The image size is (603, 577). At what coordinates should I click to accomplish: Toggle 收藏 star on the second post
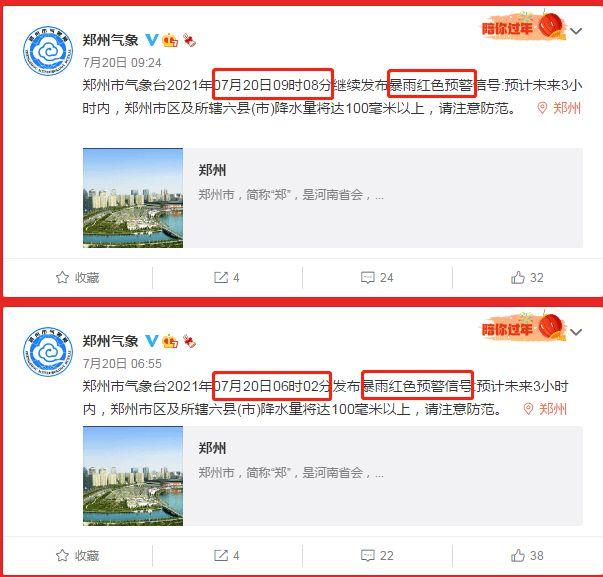77,555
